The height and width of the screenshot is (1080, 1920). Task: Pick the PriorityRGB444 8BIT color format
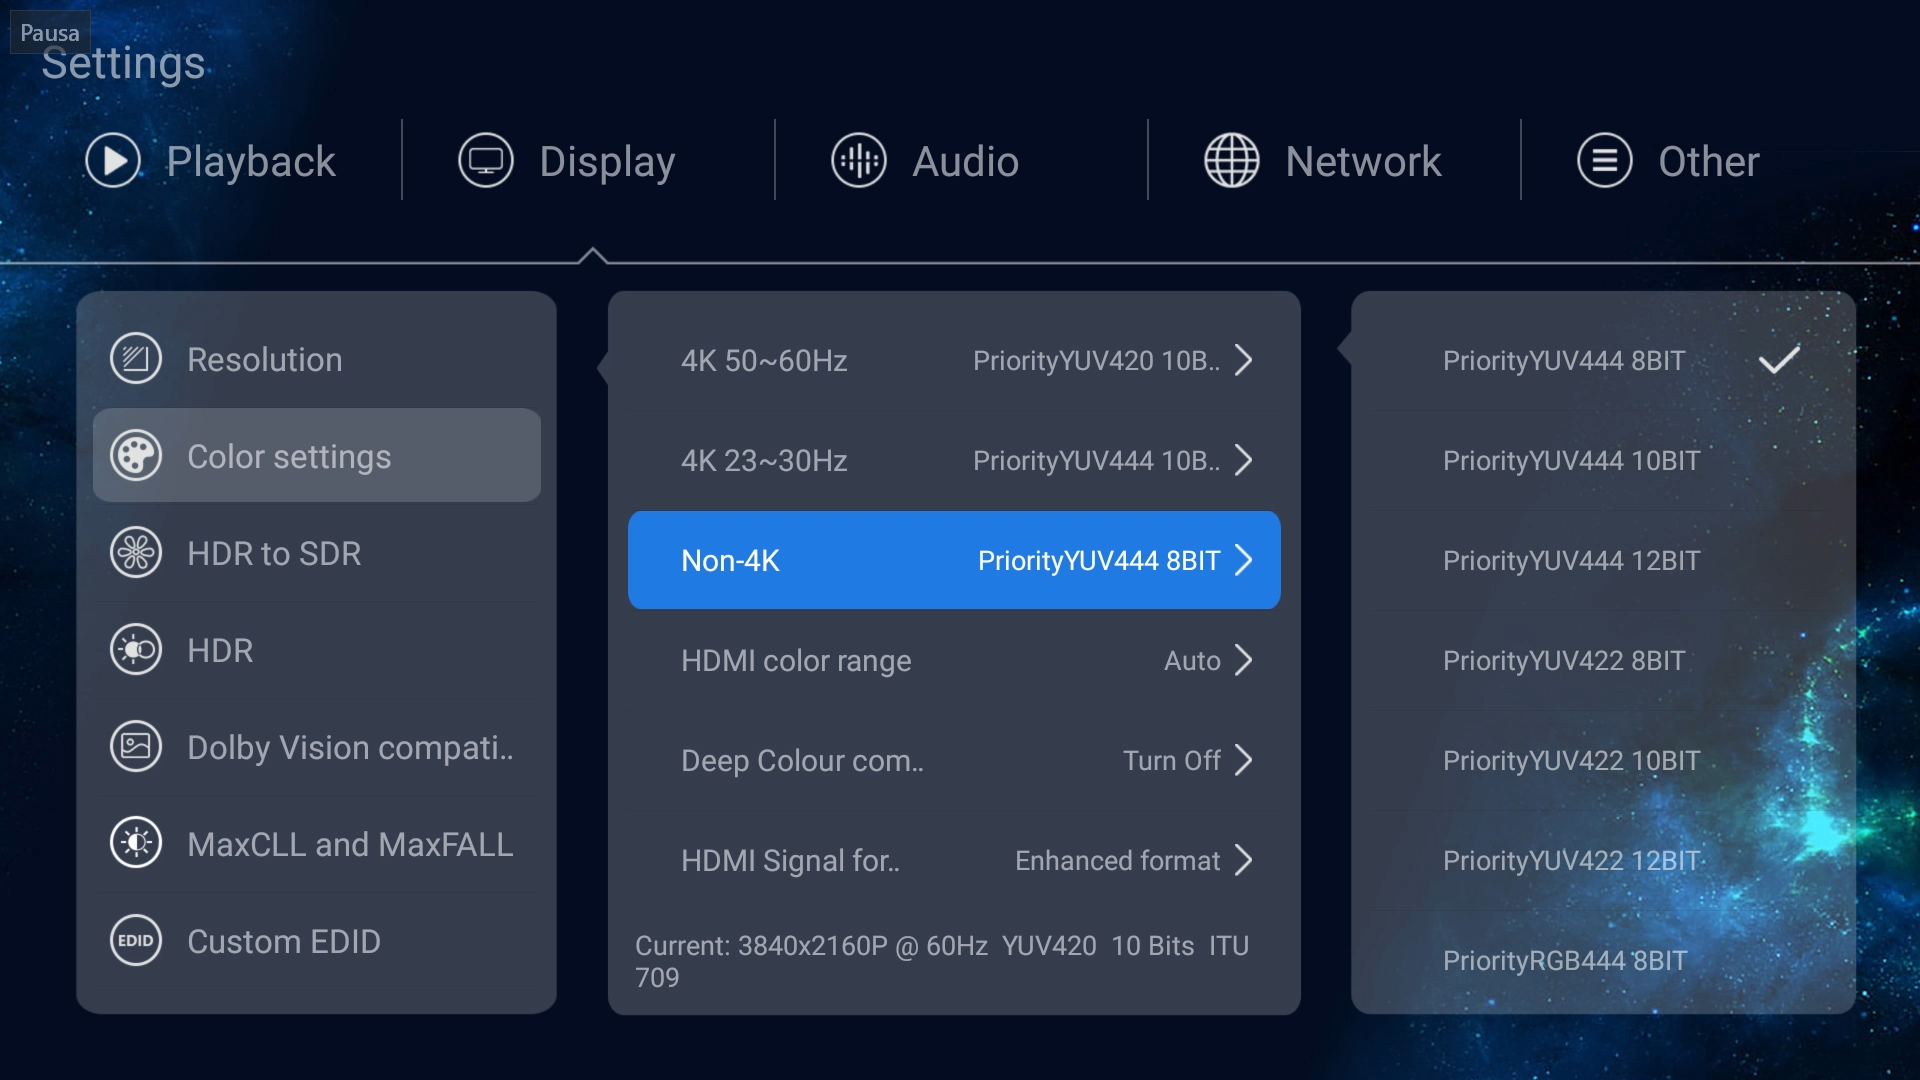click(1603, 960)
